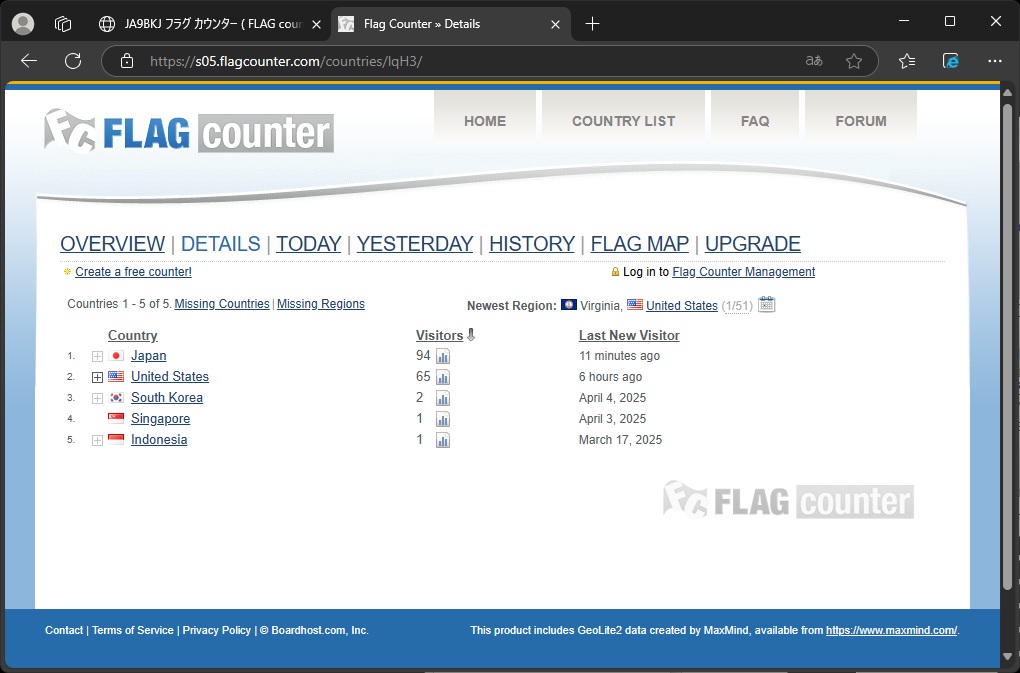1020x673 pixels.
Task: Sort by Visitors column header
Action: coord(439,336)
